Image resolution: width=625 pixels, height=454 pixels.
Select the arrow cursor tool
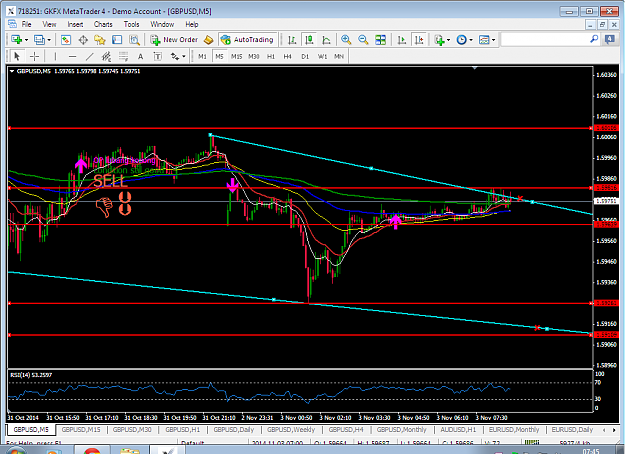coord(17,57)
